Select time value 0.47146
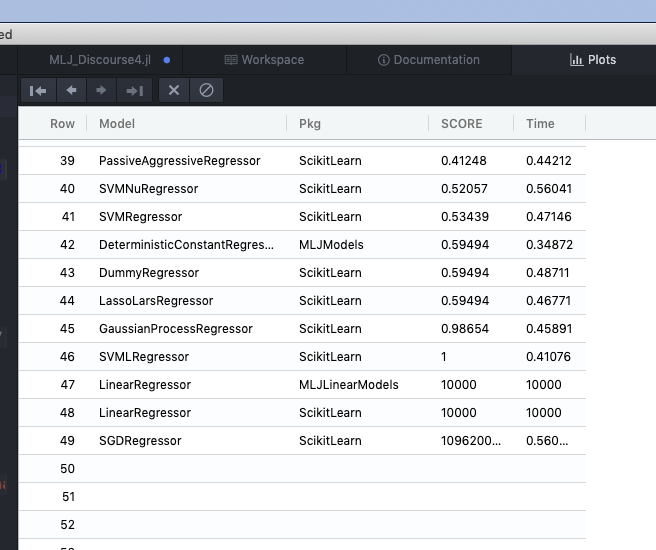Image resolution: width=656 pixels, height=550 pixels. point(548,217)
